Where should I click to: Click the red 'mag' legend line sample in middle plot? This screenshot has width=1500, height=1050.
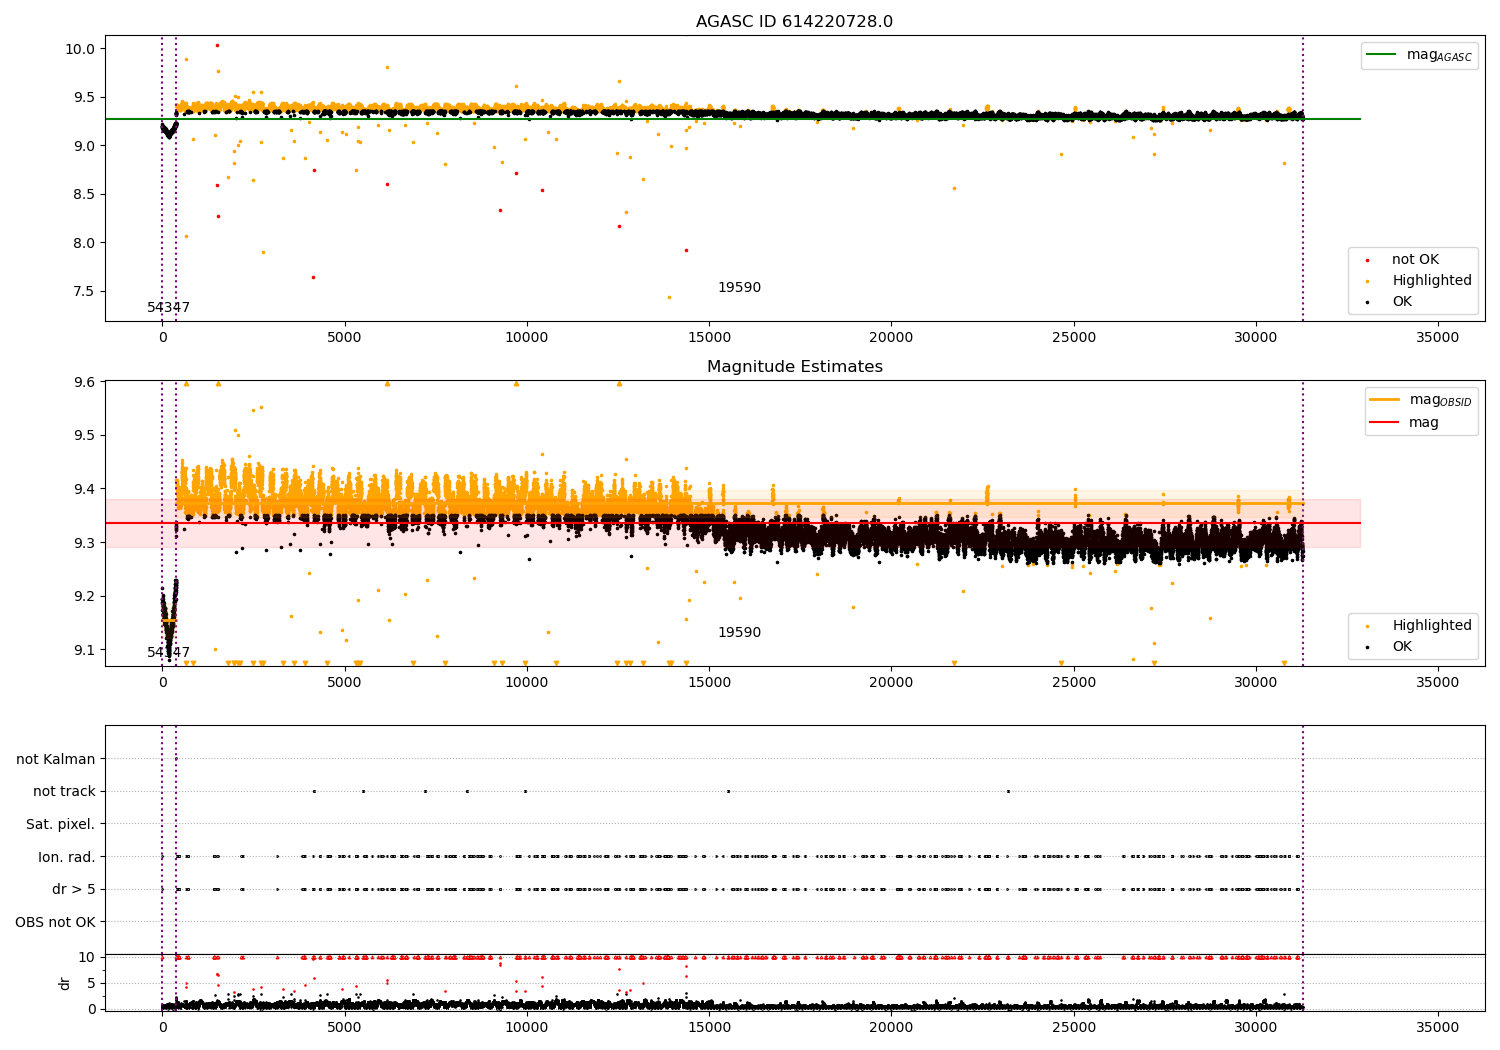coord(1384,423)
